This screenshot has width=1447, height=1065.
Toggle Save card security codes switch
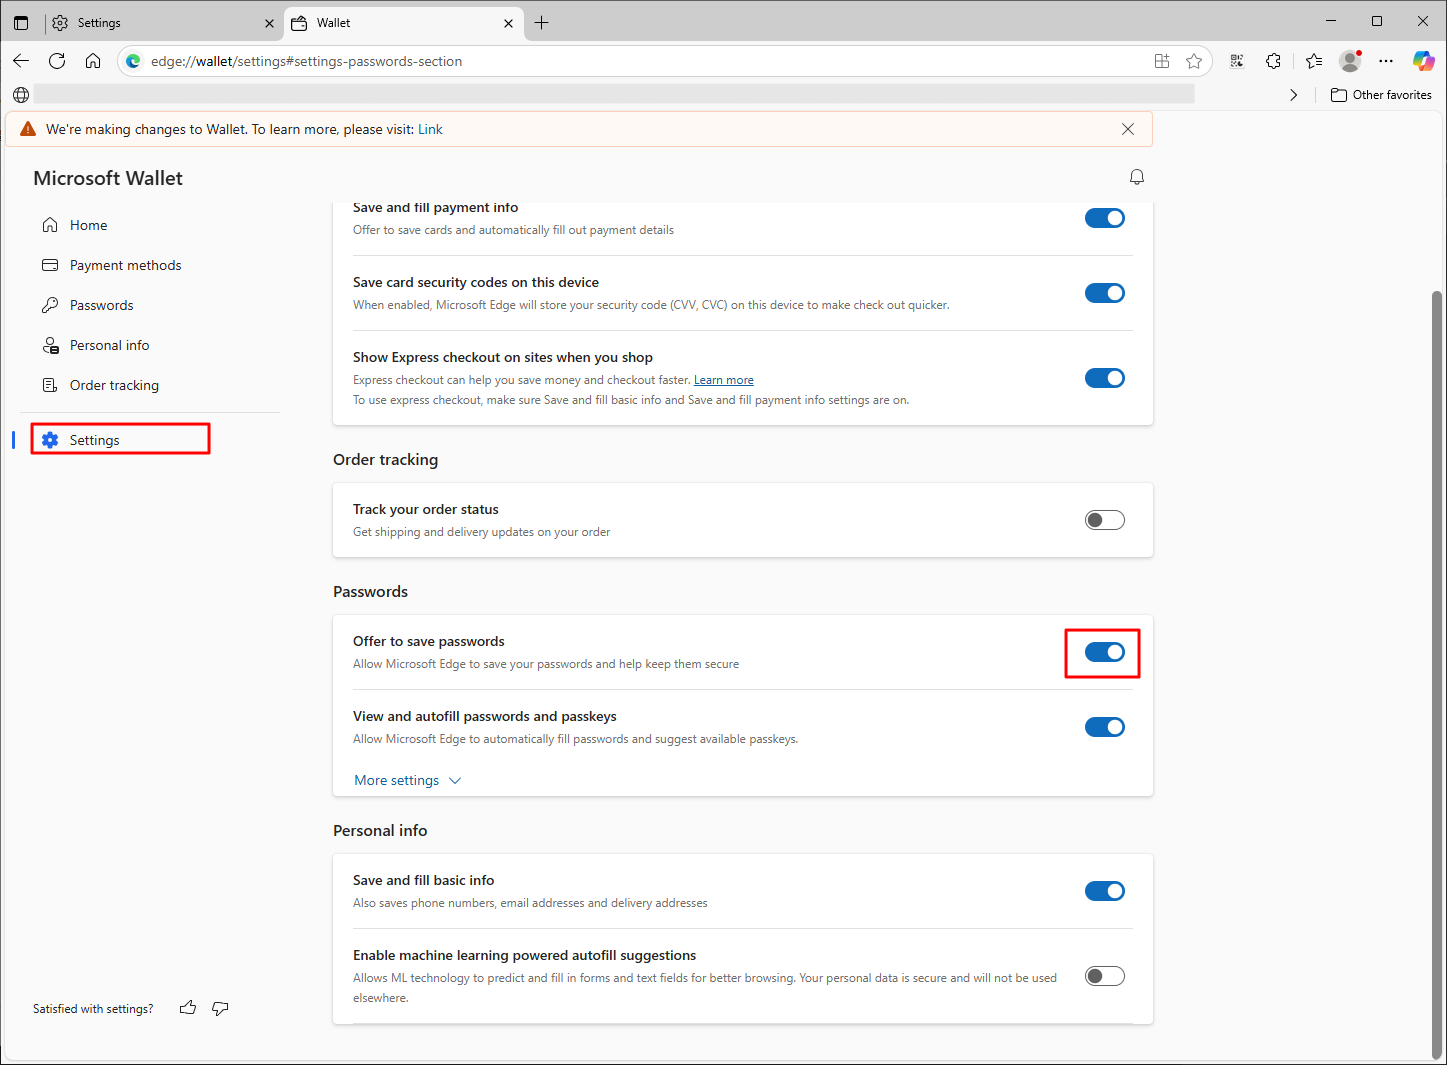[x=1105, y=293]
